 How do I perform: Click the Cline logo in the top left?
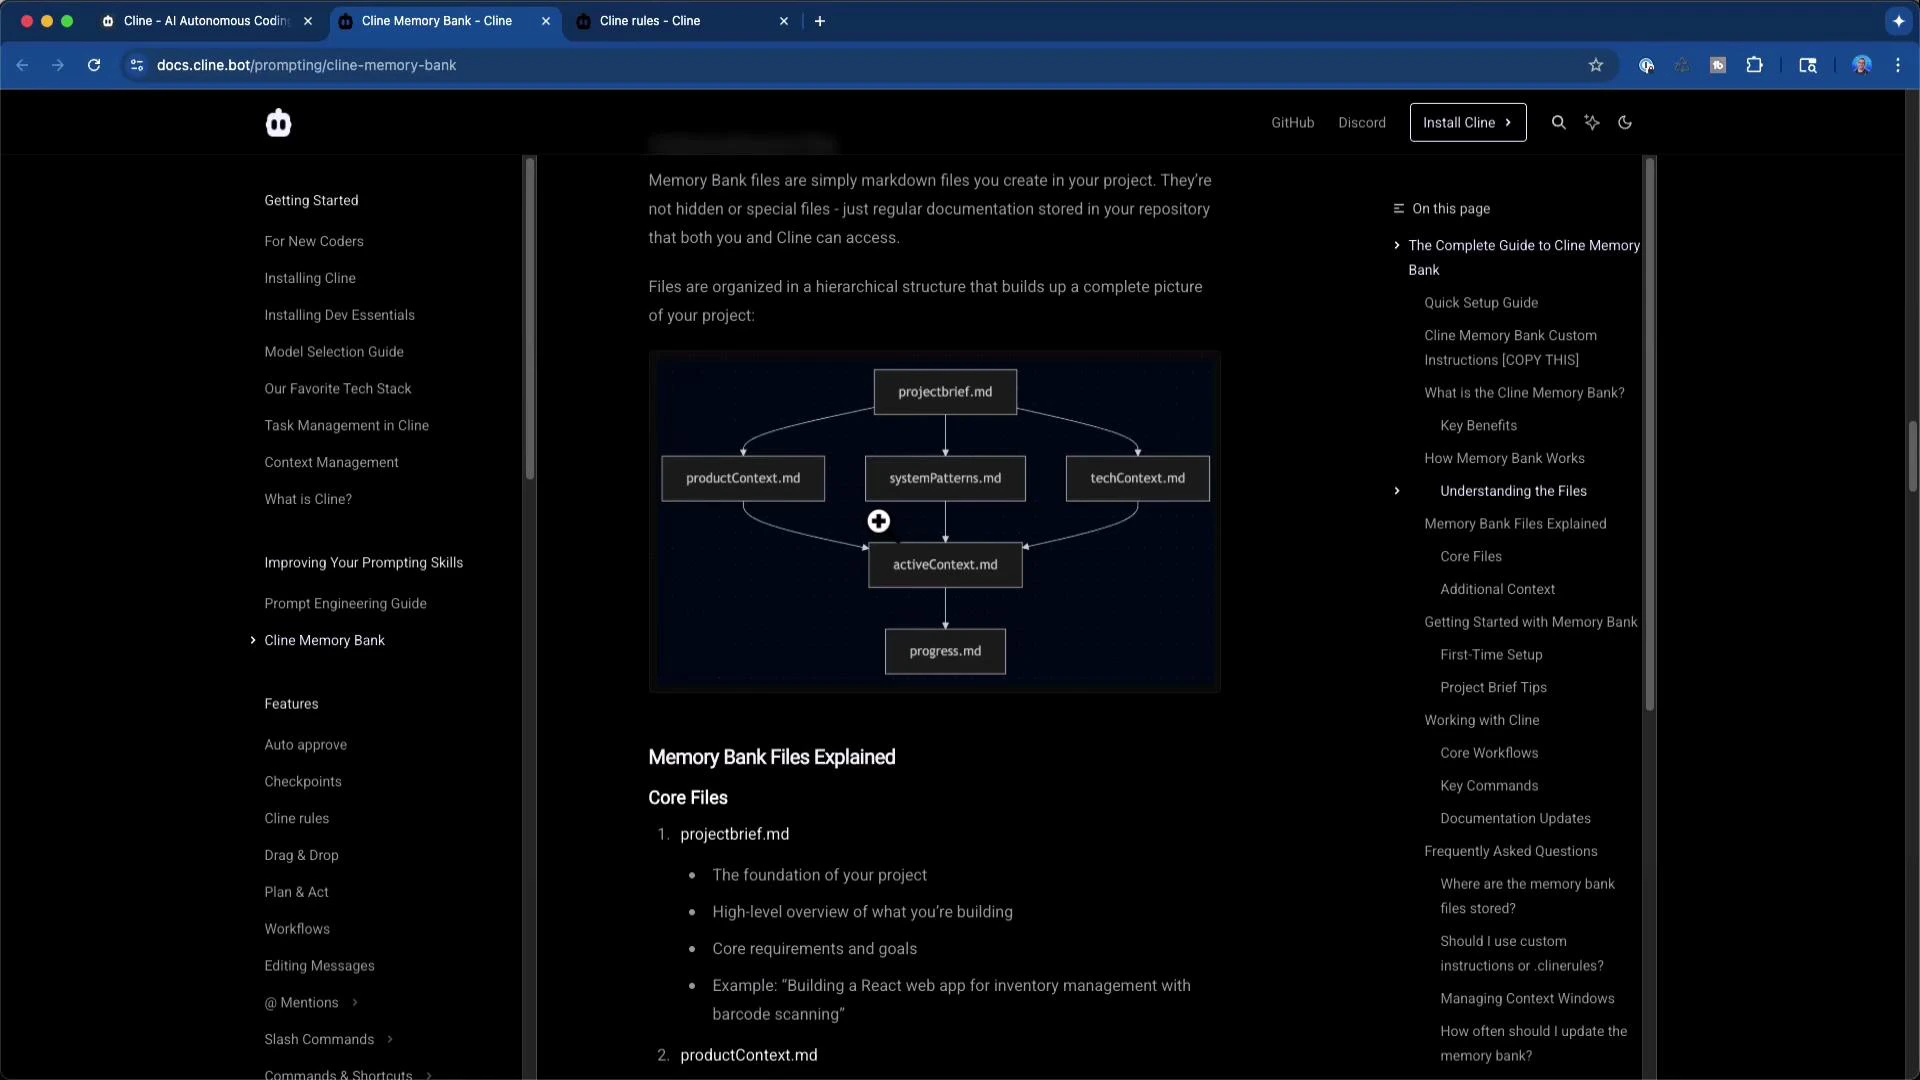278,122
